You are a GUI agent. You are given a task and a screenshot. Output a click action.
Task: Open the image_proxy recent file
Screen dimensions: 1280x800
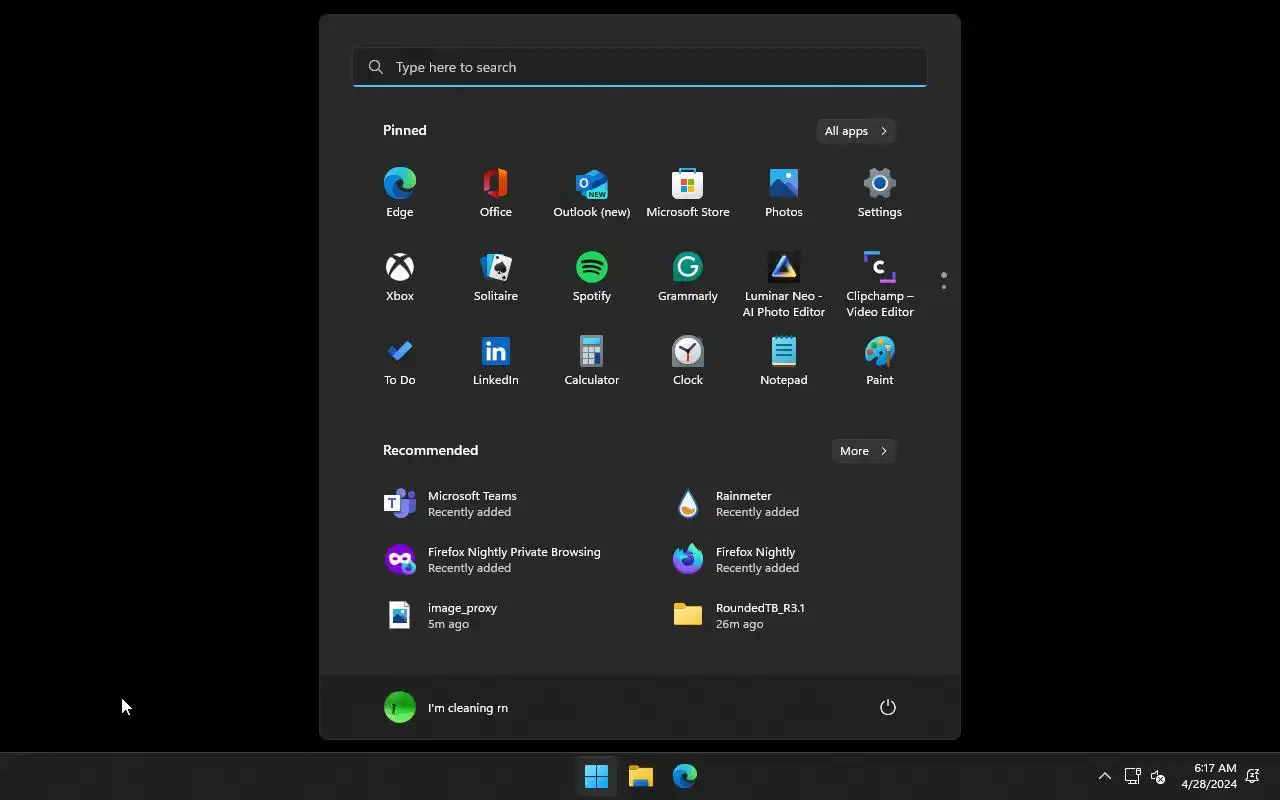(496, 615)
